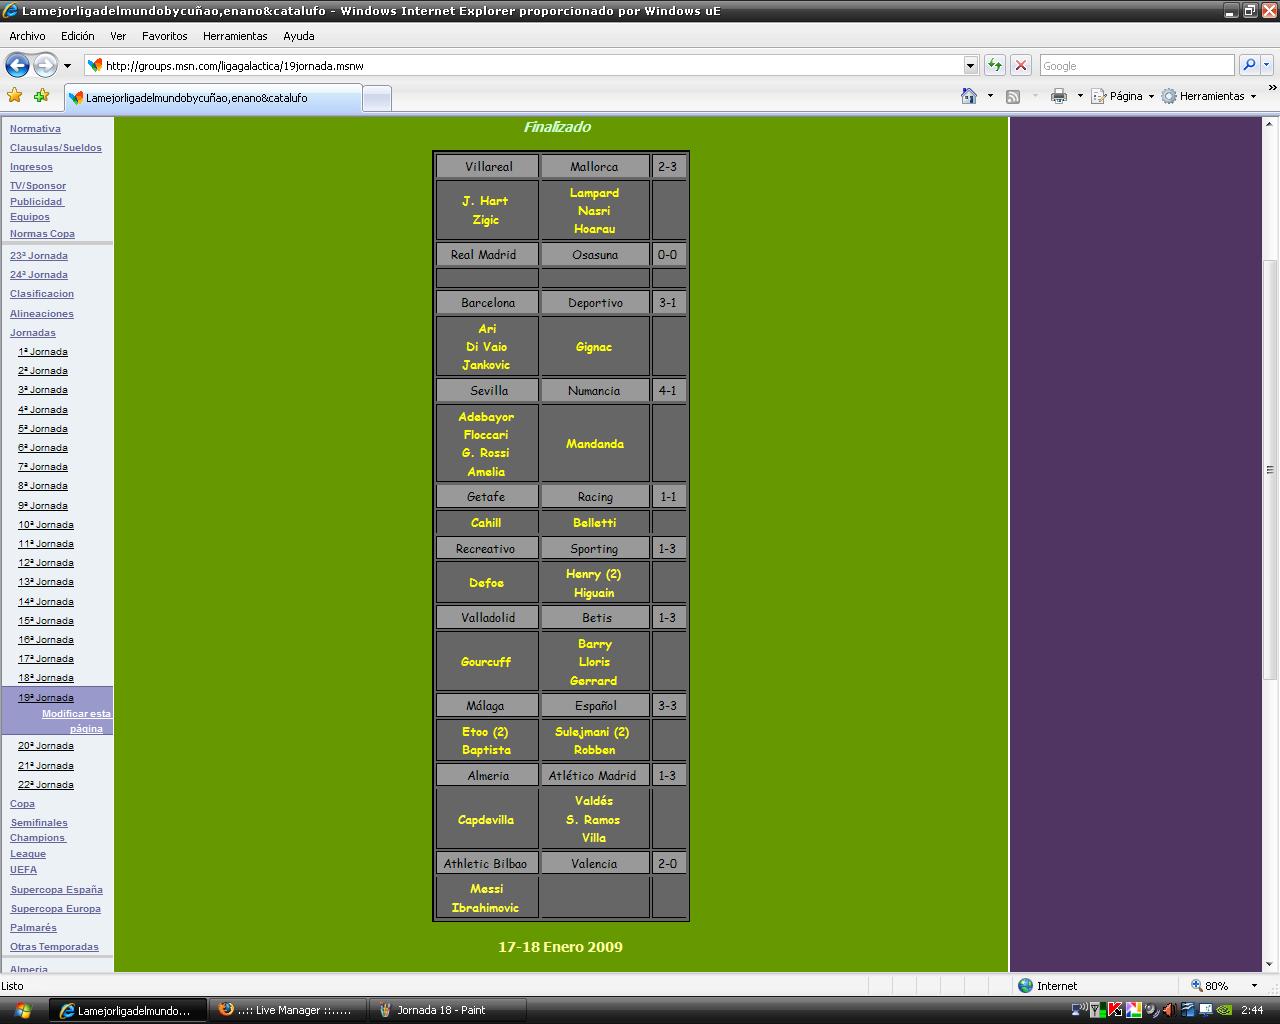Go to 18ª Jornada page
1280x1024 pixels.
point(46,678)
